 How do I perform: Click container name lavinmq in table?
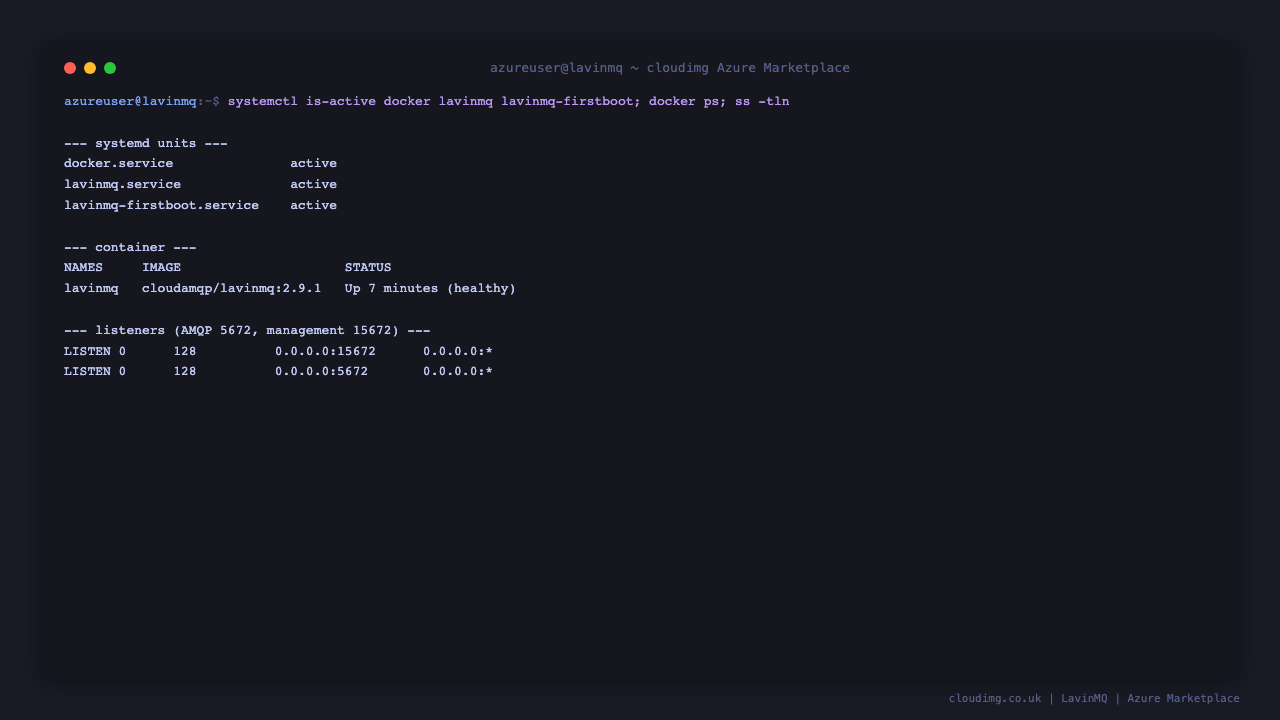(91, 288)
